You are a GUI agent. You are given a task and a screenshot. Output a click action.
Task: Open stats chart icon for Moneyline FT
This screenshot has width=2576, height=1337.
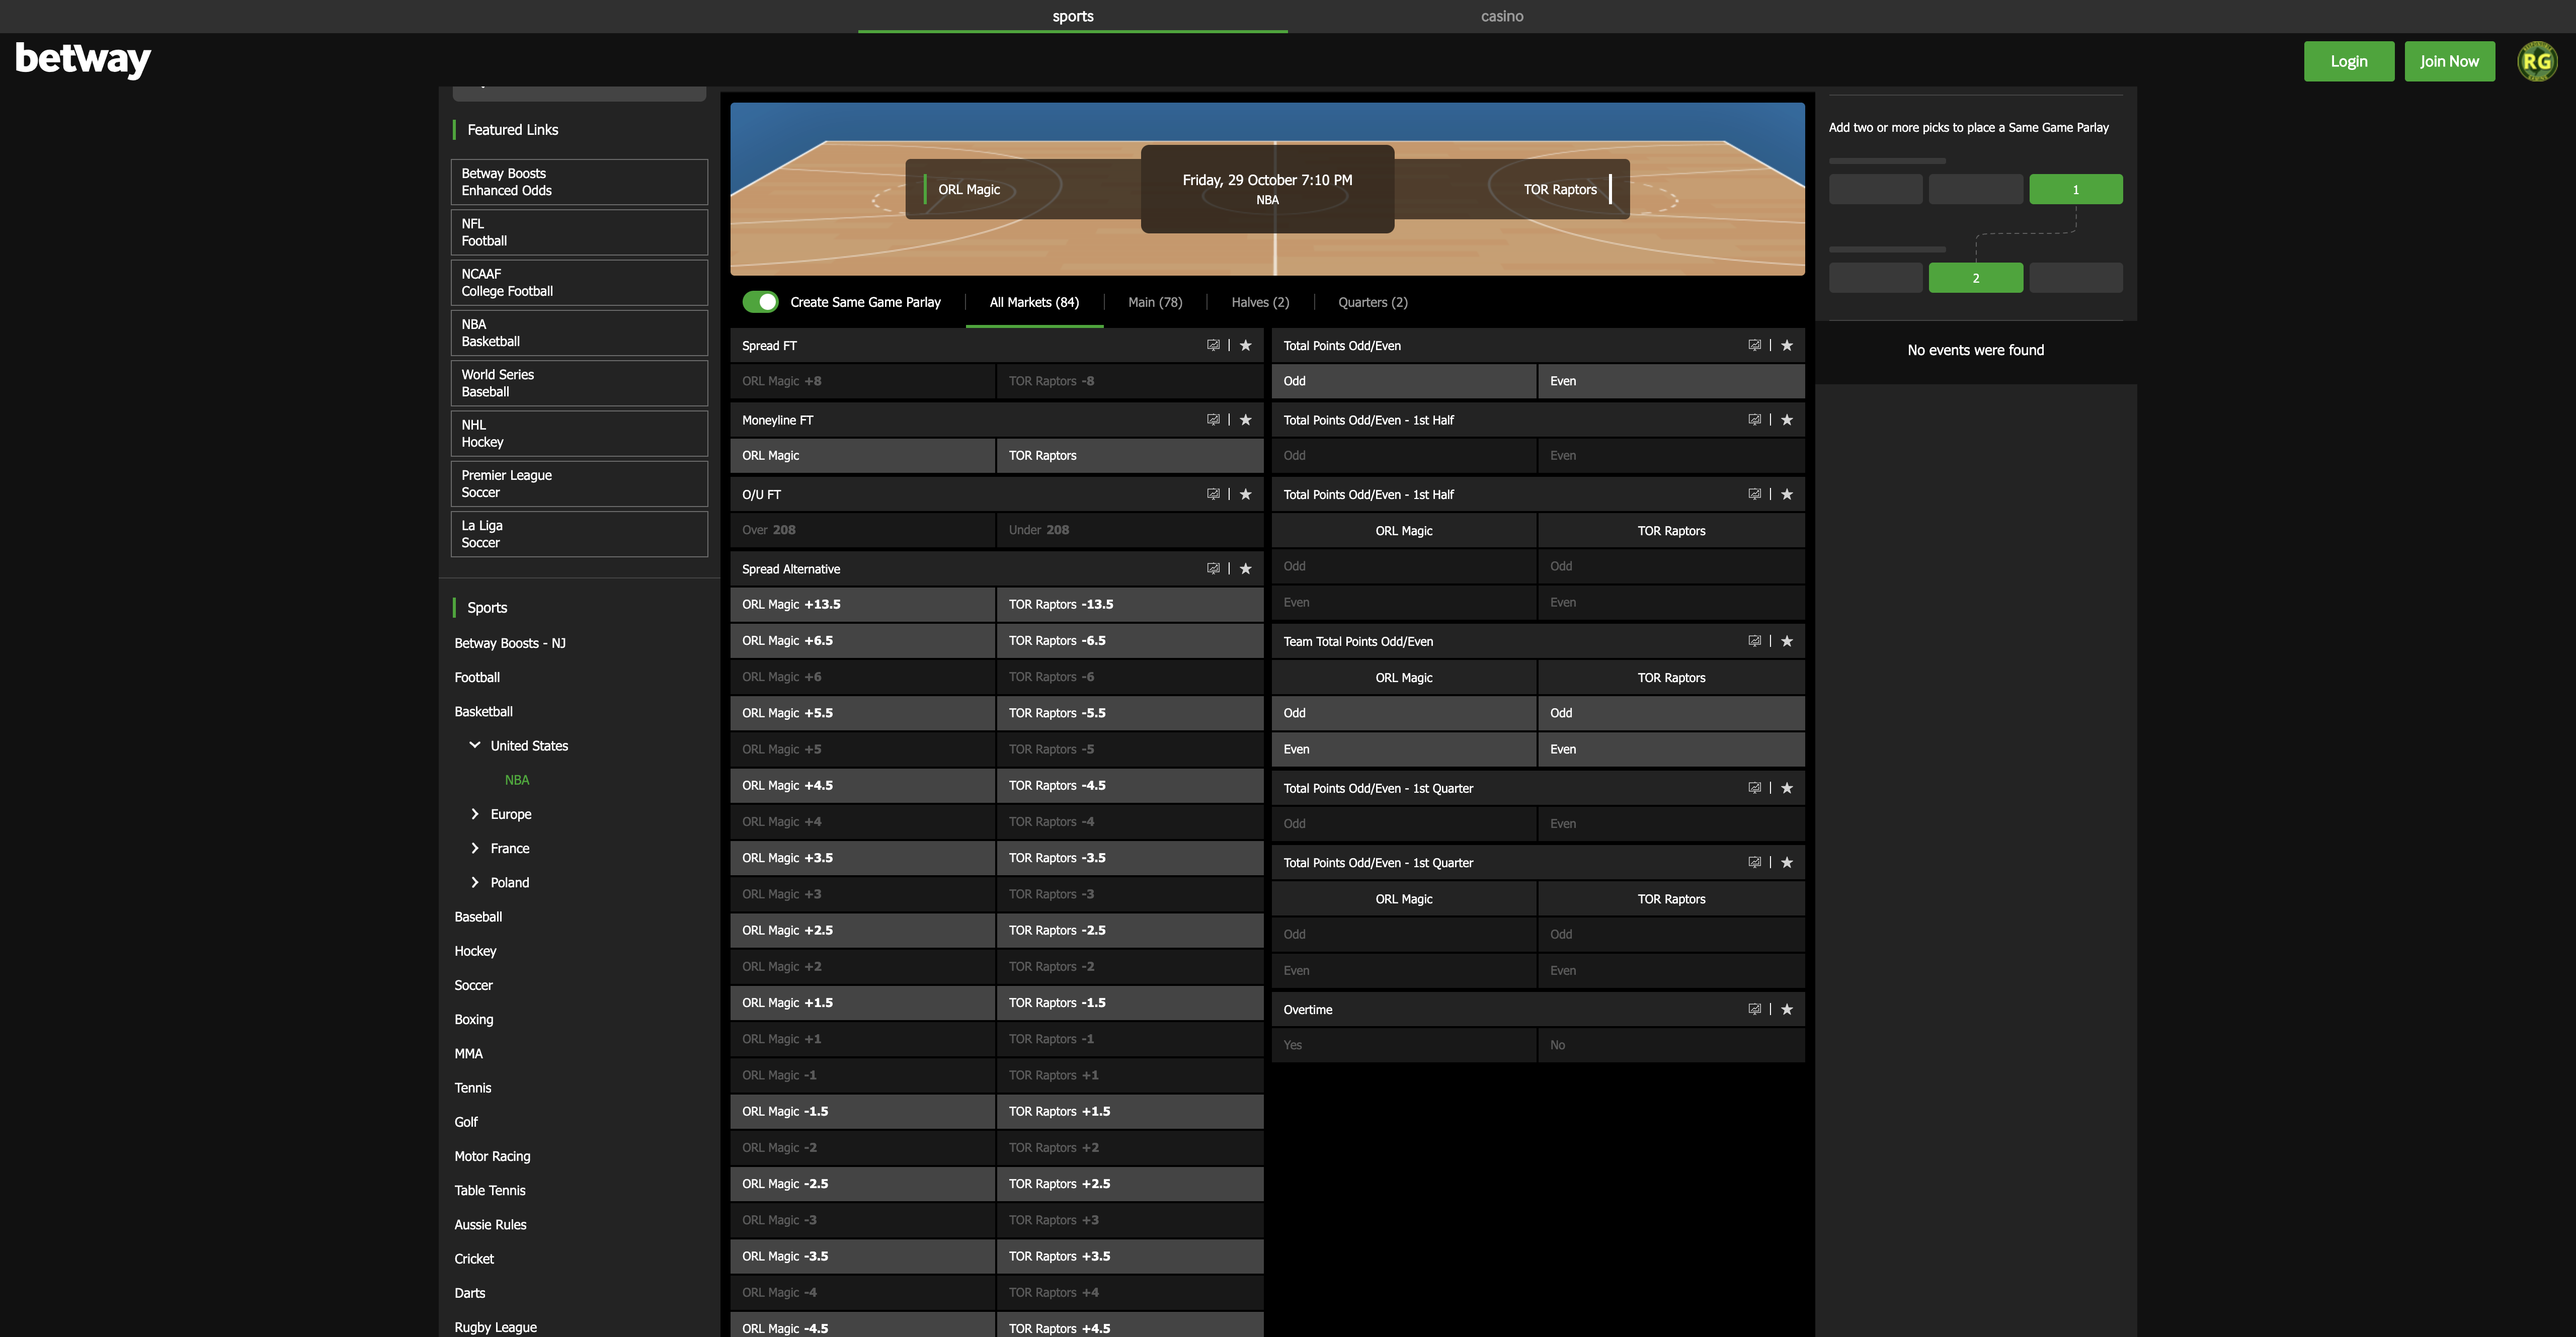click(x=1213, y=420)
